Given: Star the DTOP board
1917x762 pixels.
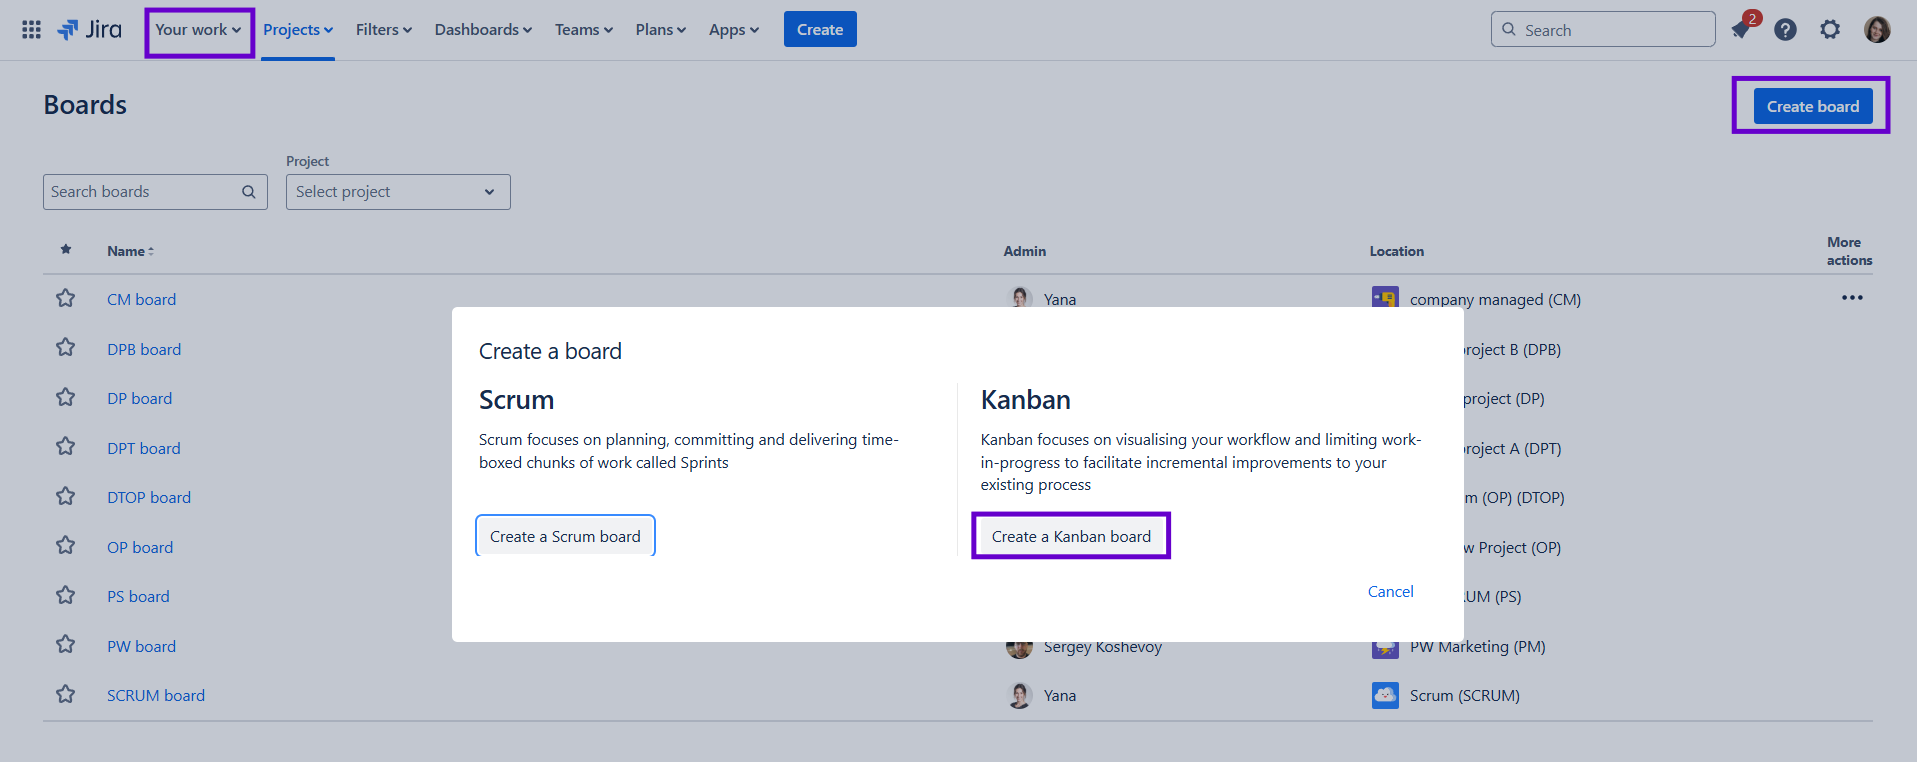Looking at the screenshot, I should (x=66, y=496).
